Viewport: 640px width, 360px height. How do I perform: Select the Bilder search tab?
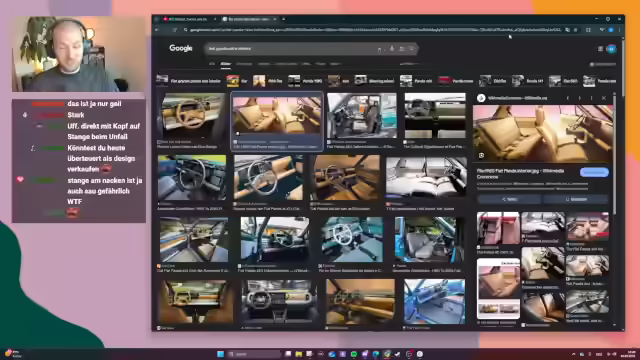click(x=225, y=64)
